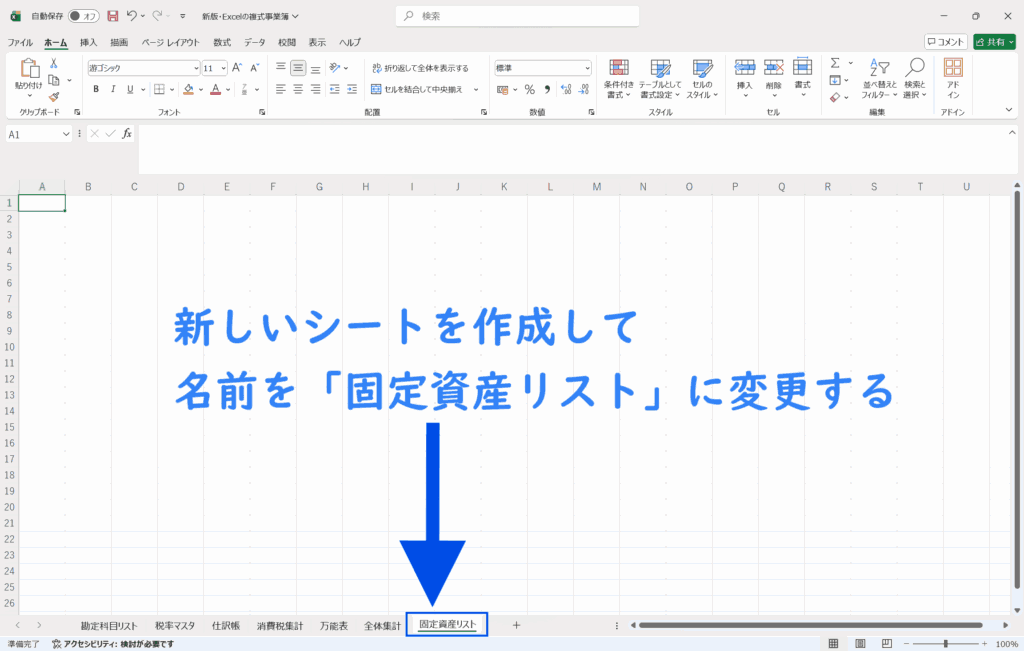This screenshot has width=1024, height=651.
Task: Click the Format Painter brush icon
Action: (54, 97)
